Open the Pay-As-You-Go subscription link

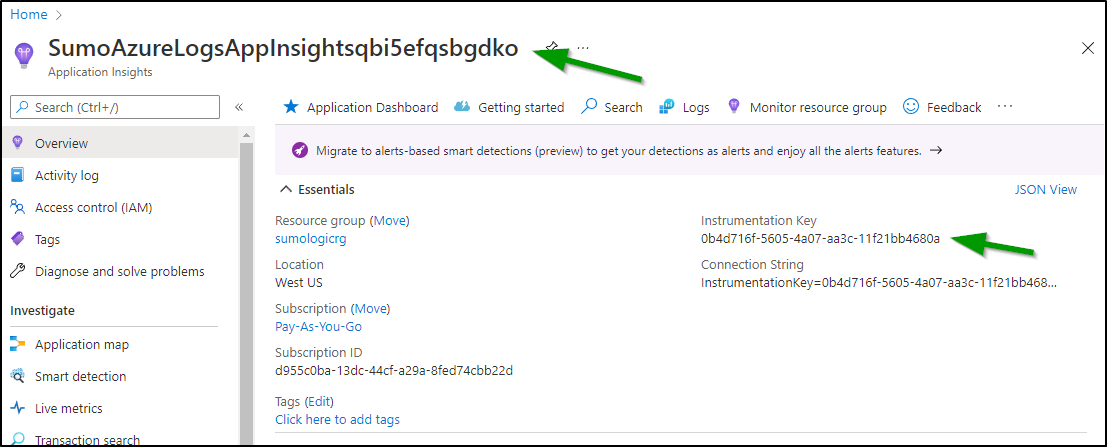[x=318, y=326]
